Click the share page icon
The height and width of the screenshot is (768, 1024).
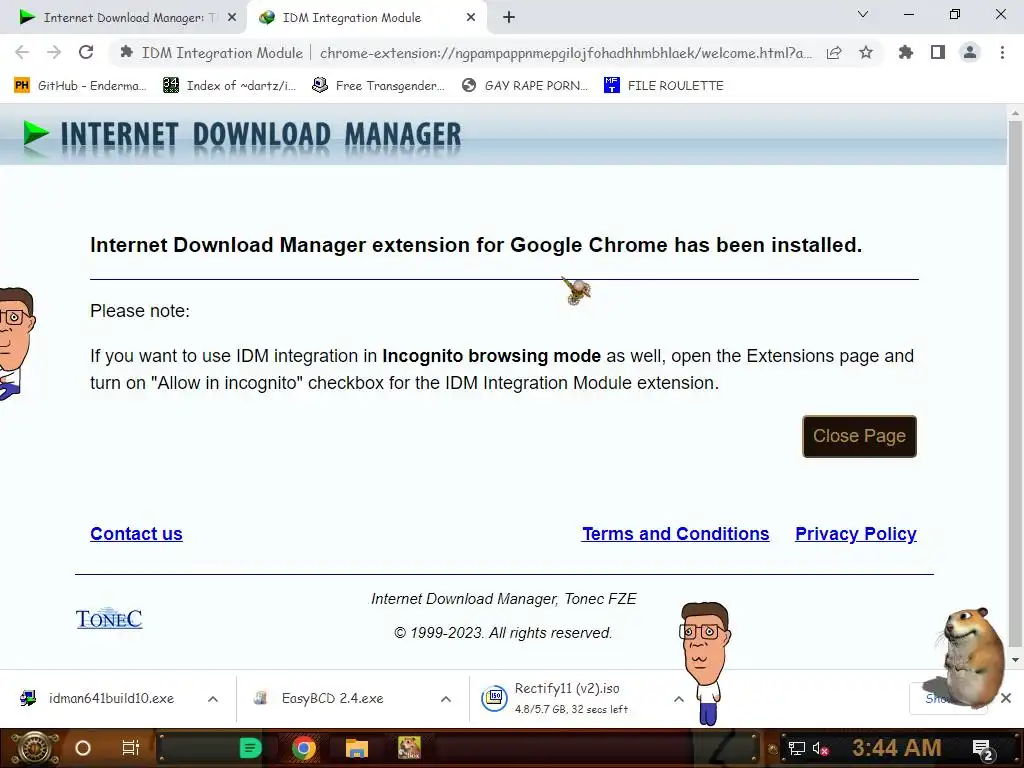[x=834, y=53]
